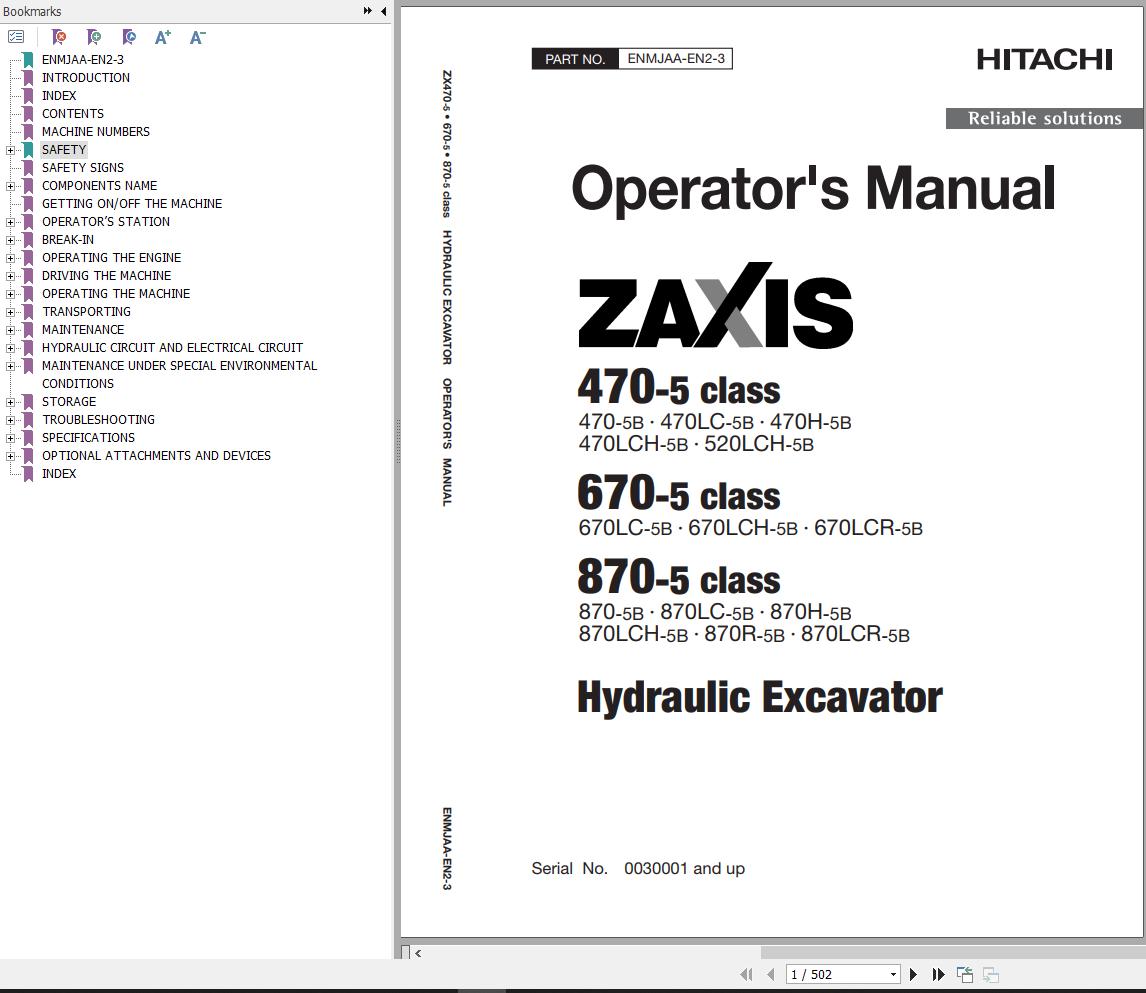Open the last INDEX bookmark
The width and height of the screenshot is (1146, 993).
[58, 473]
